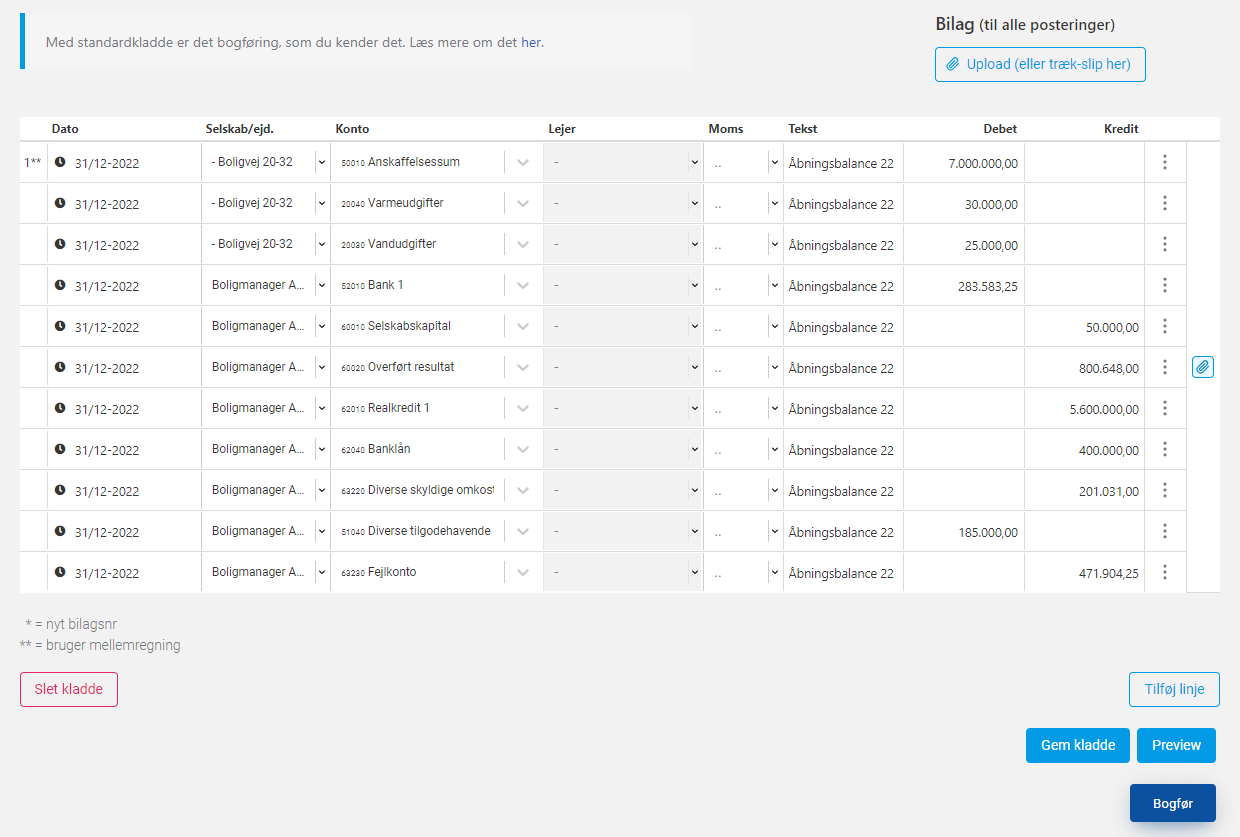Click the '1**' voucher number marker

coord(33,162)
